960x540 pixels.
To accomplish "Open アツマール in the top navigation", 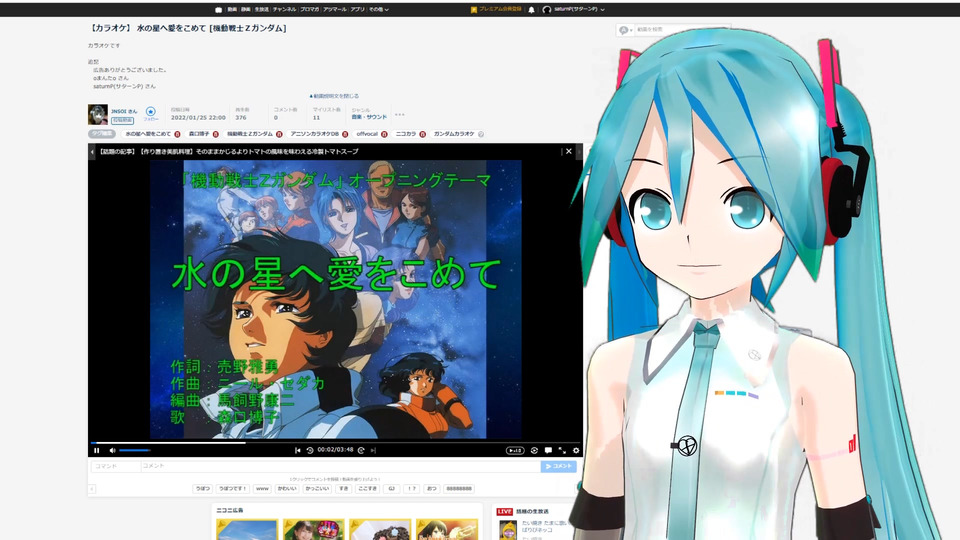I will (x=334, y=9).
